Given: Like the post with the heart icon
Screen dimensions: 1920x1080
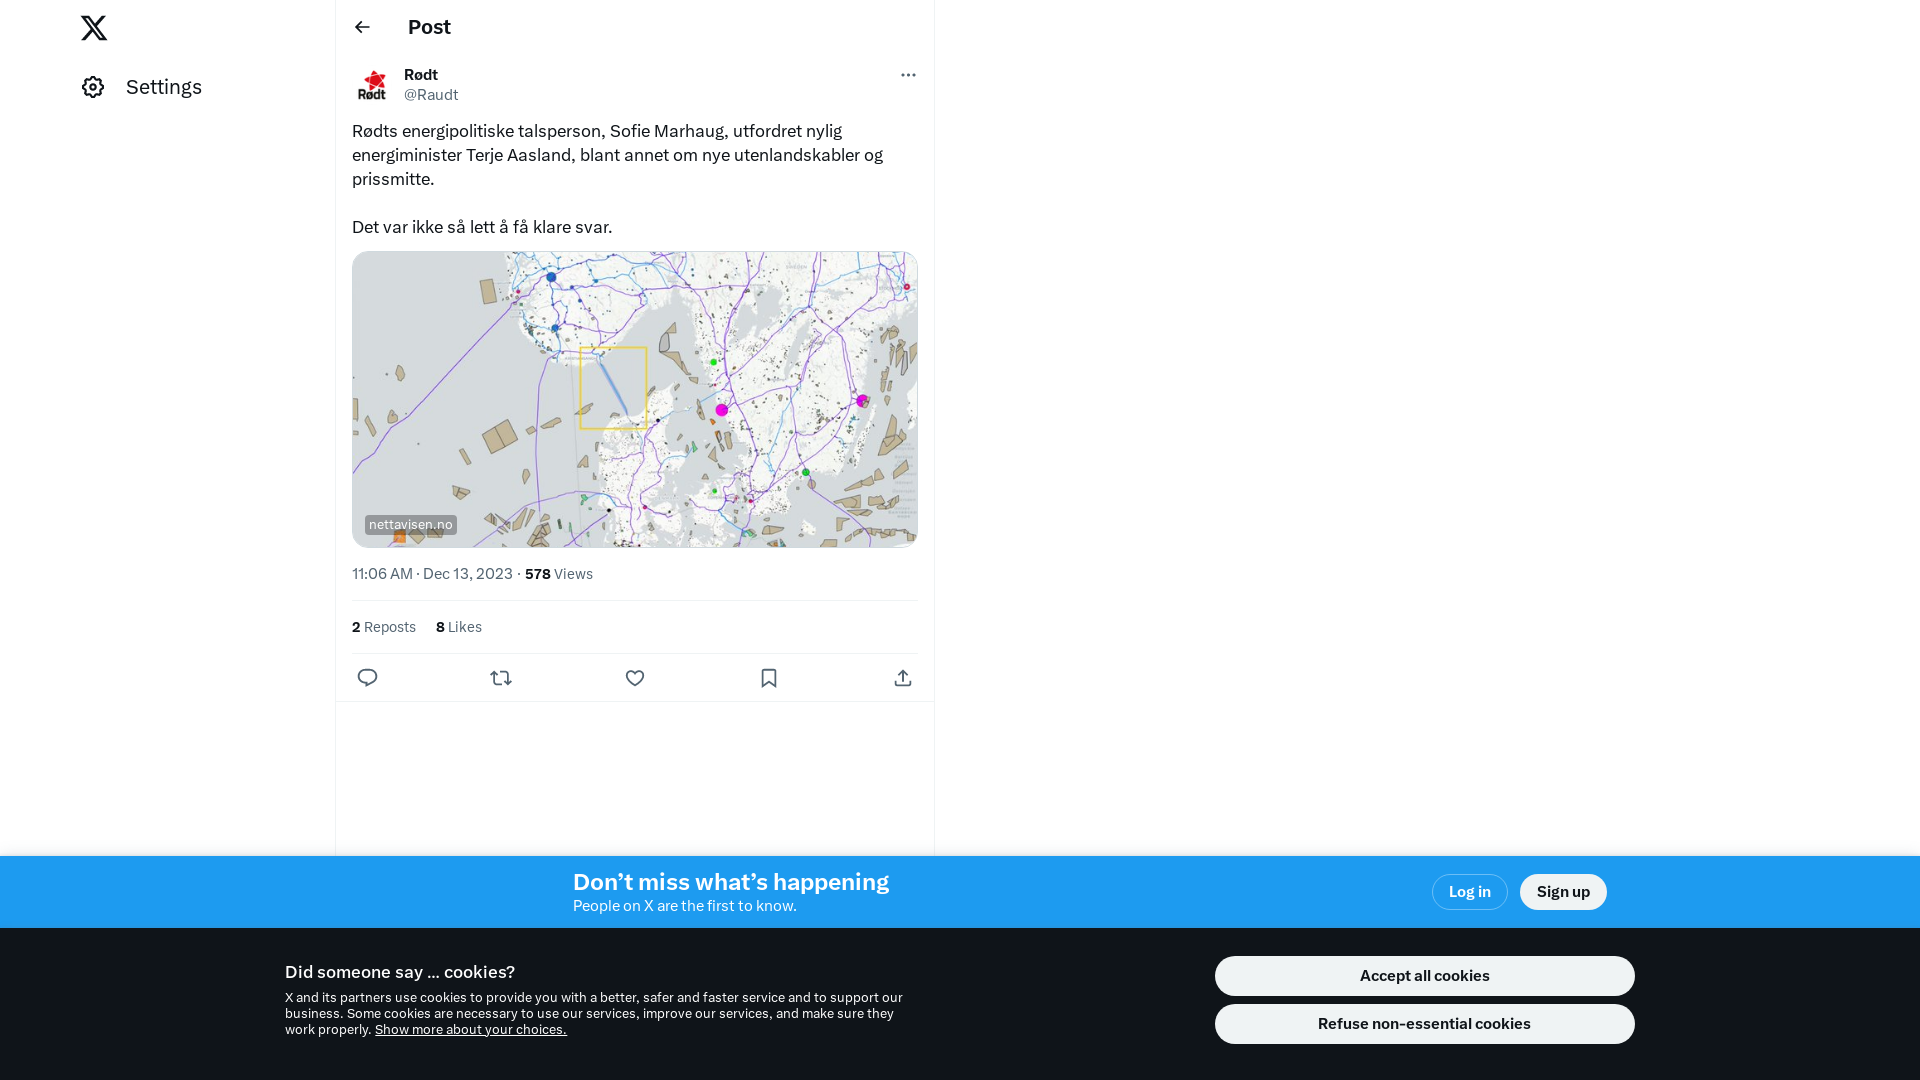Looking at the screenshot, I should click(635, 678).
